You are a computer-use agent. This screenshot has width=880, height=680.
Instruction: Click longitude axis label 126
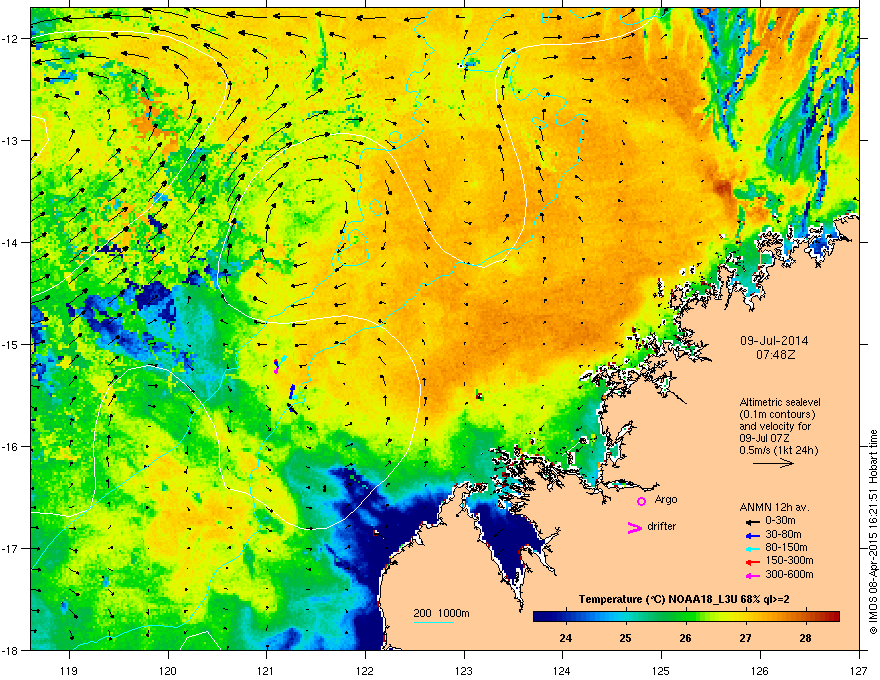click(x=760, y=670)
